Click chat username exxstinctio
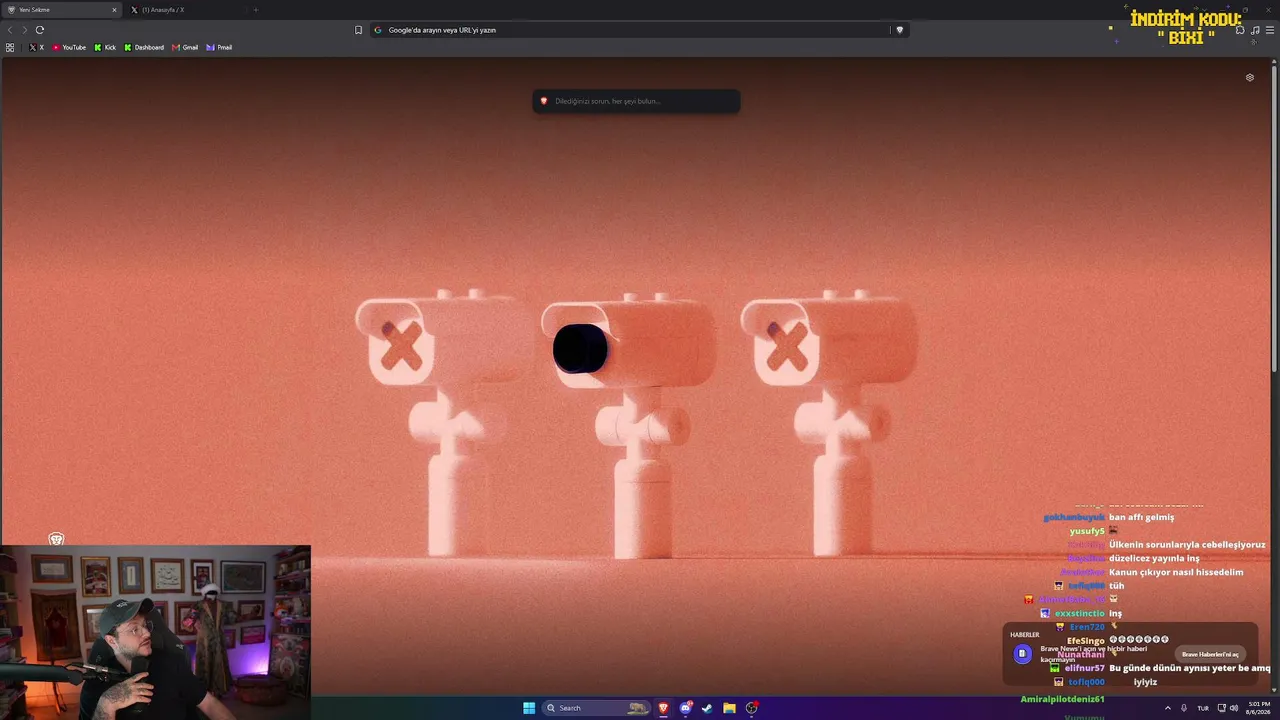Image resolution: width=1280 pixels, height=720 pixels. tap(1080, 613)
